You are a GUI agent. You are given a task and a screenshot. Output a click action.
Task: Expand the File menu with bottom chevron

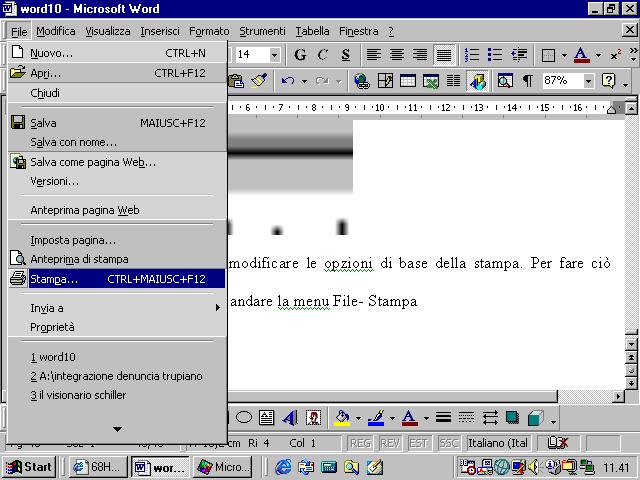(117, 429)
